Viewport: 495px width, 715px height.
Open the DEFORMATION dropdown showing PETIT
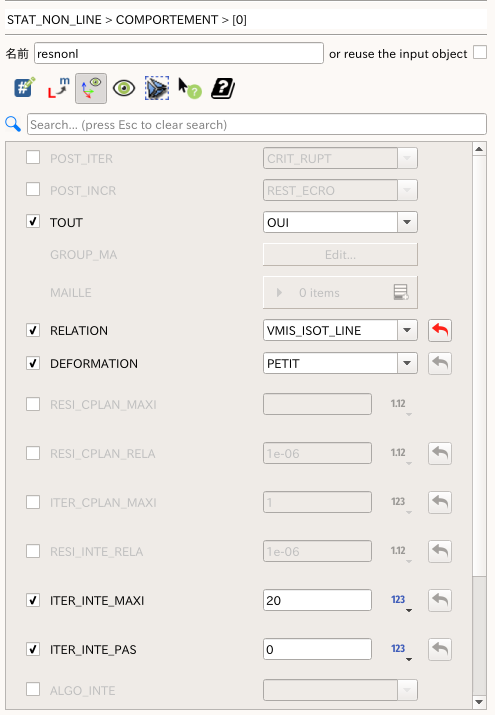coord(340,363)
